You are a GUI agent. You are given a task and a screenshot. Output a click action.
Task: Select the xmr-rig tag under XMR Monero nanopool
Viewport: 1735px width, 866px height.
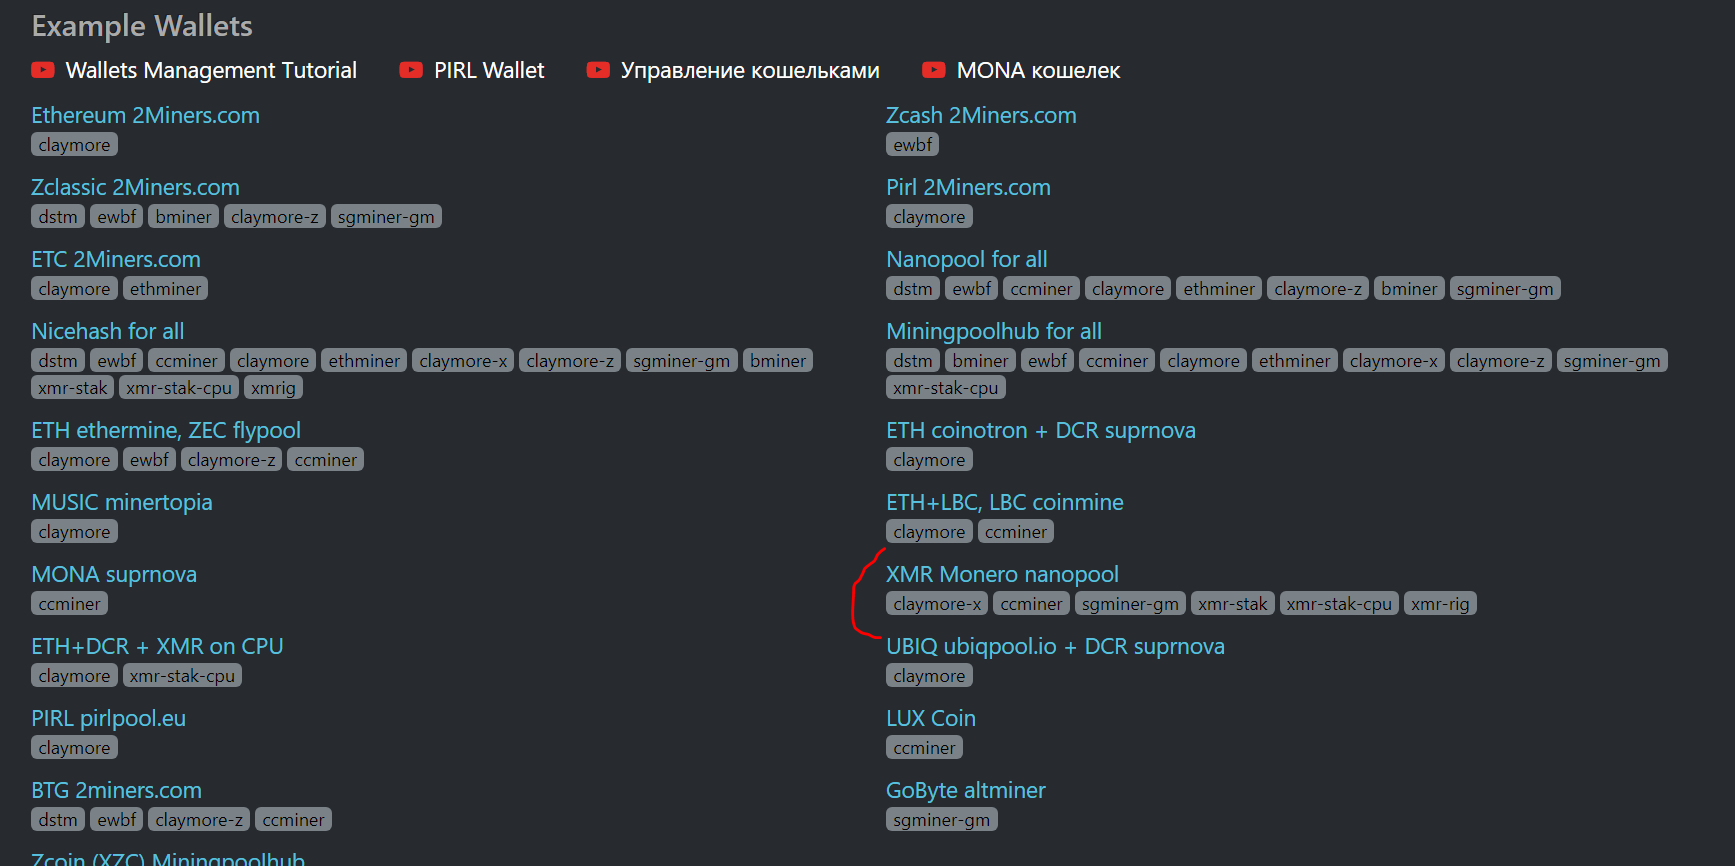(x=1440, y=603)
